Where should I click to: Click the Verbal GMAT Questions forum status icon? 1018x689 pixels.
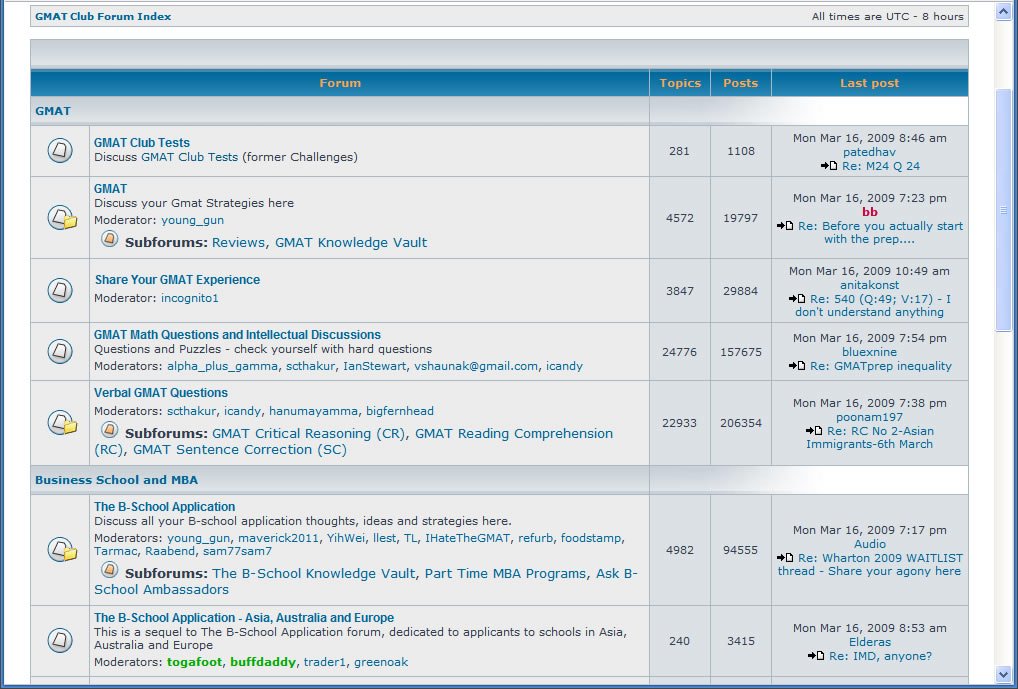tap(62, 423)
